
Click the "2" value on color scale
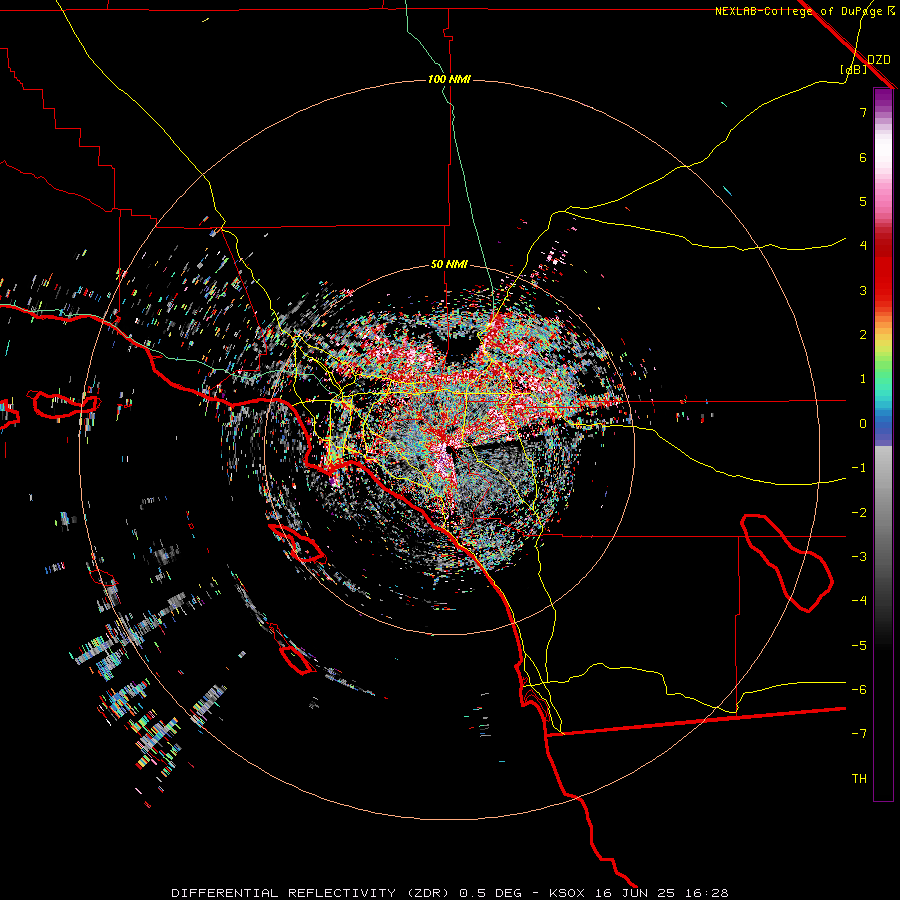tap(863, 335)
